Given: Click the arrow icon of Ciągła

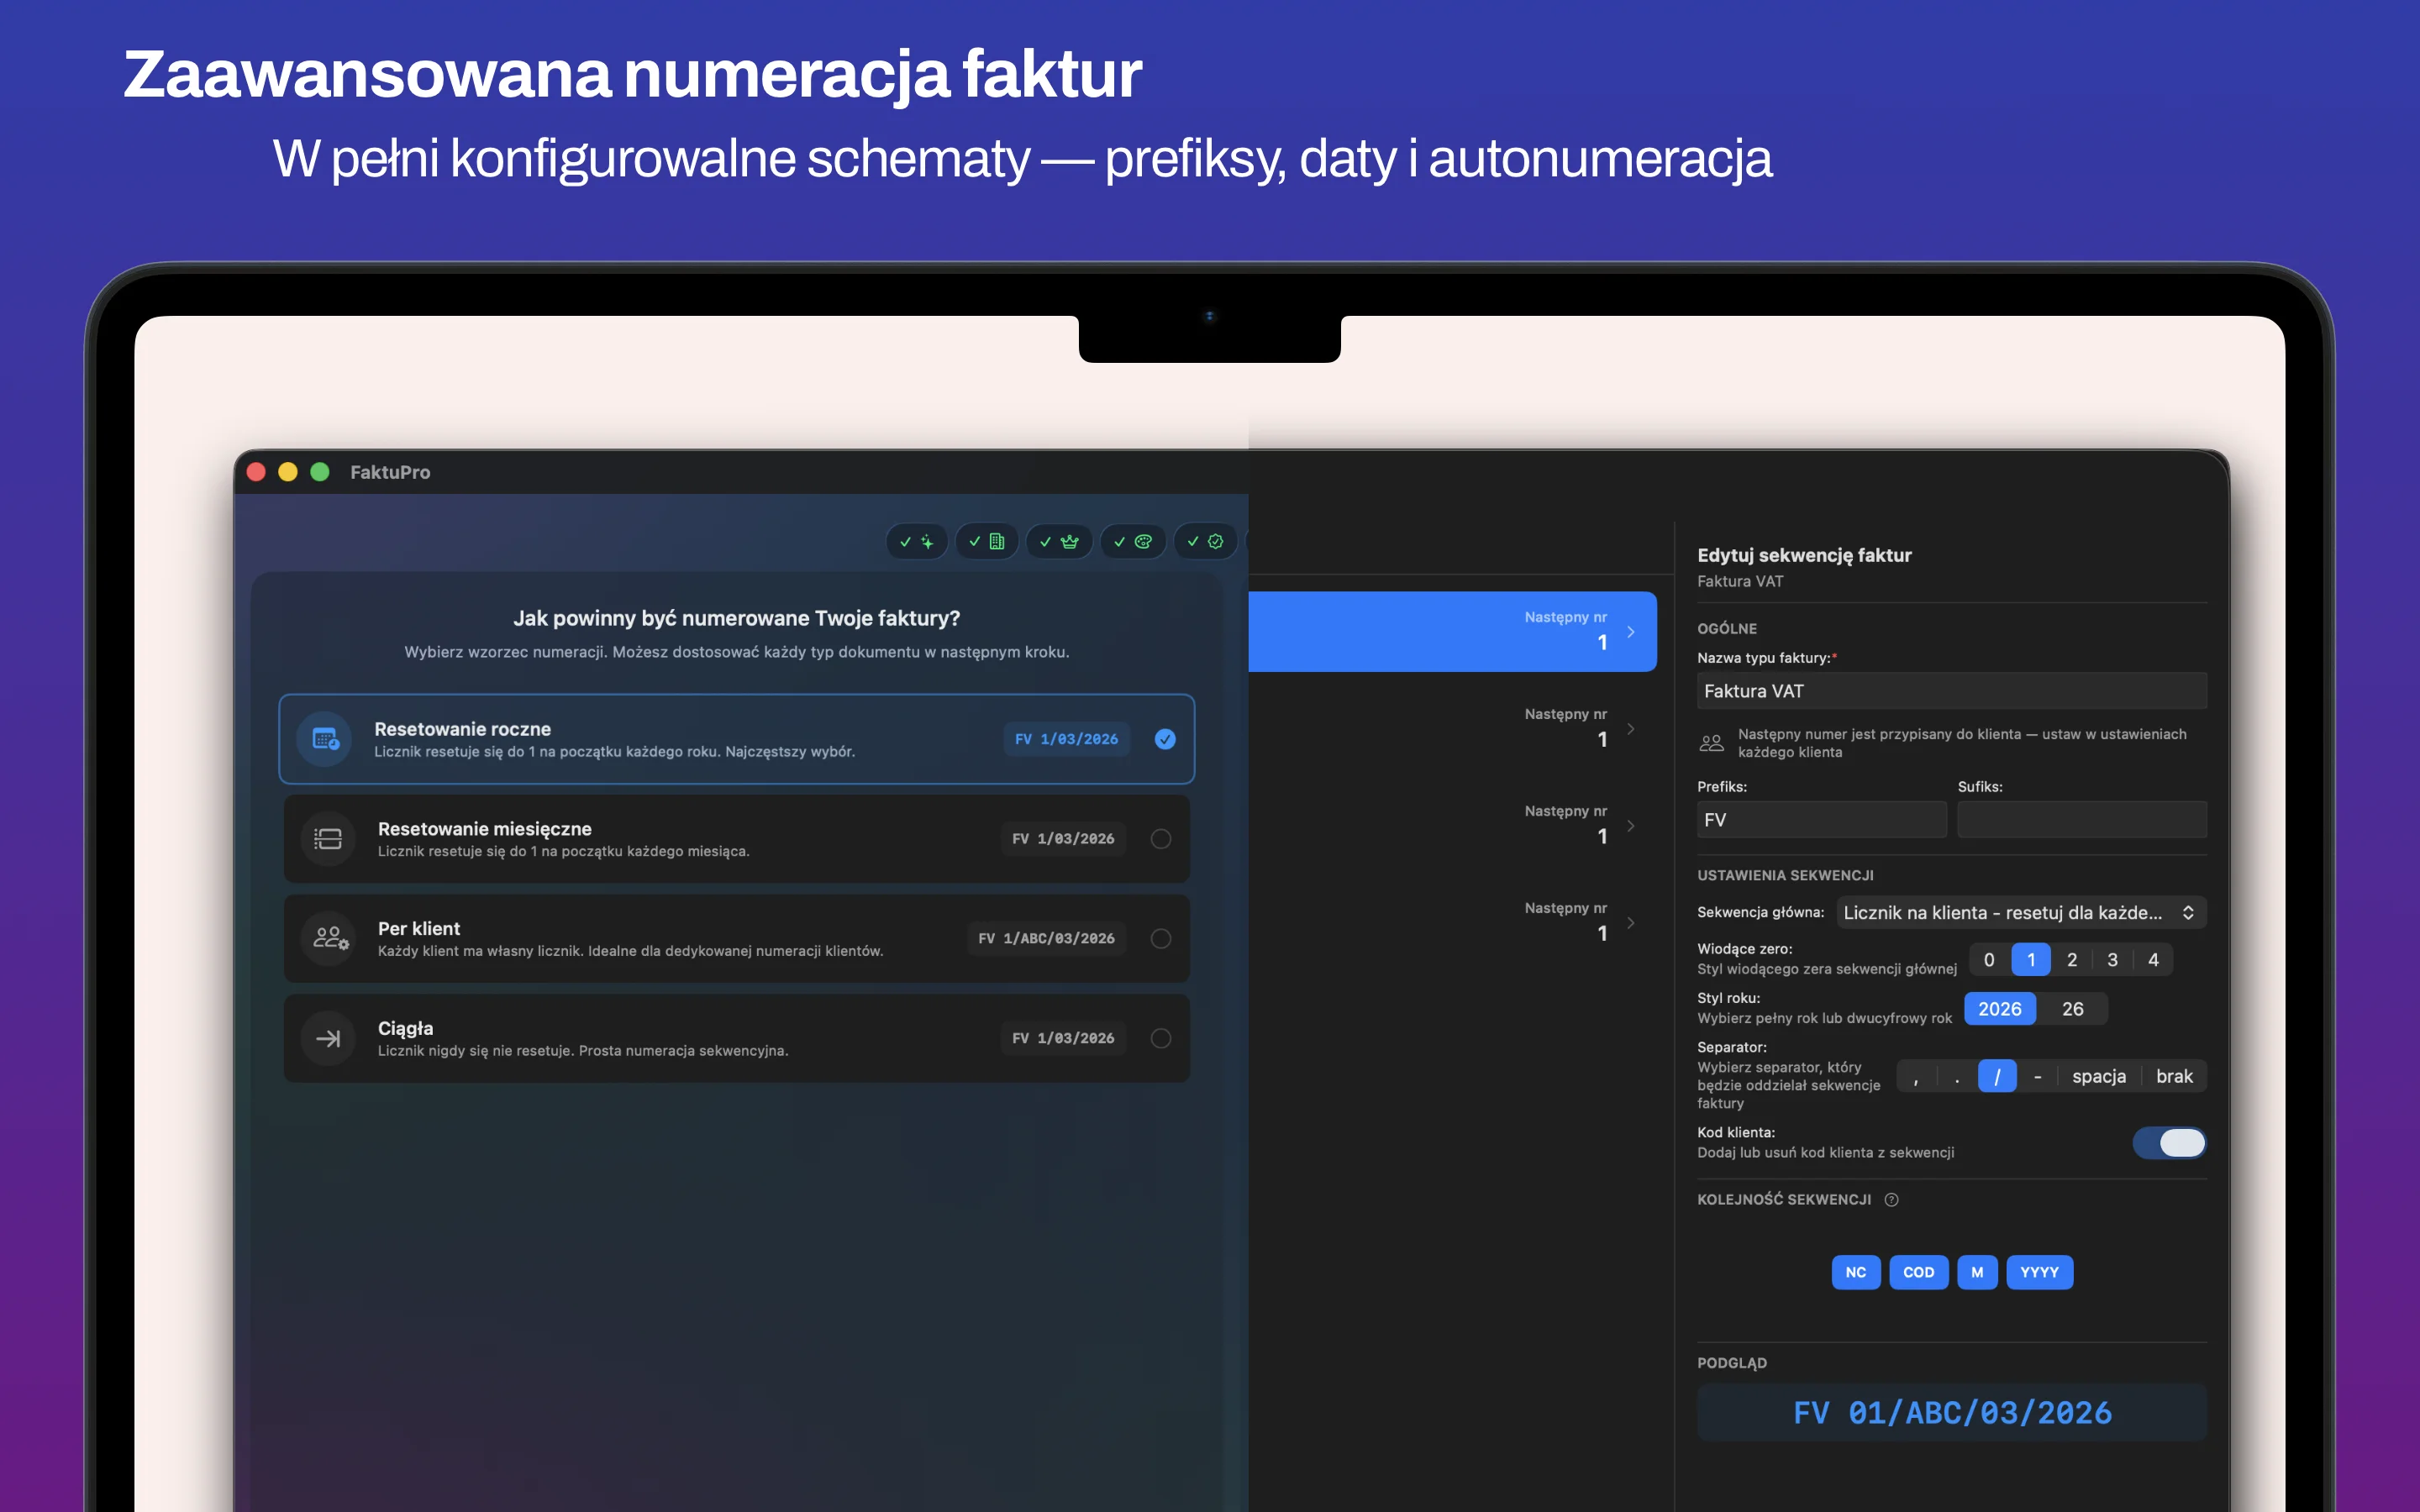Looking at the screenshot, I should 328,1038.
